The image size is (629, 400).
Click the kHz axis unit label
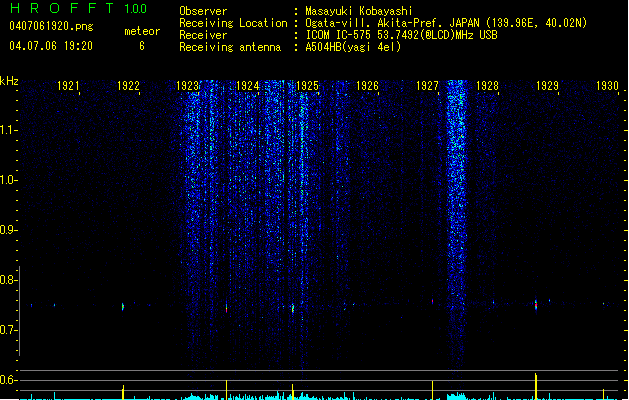point(9,81)
